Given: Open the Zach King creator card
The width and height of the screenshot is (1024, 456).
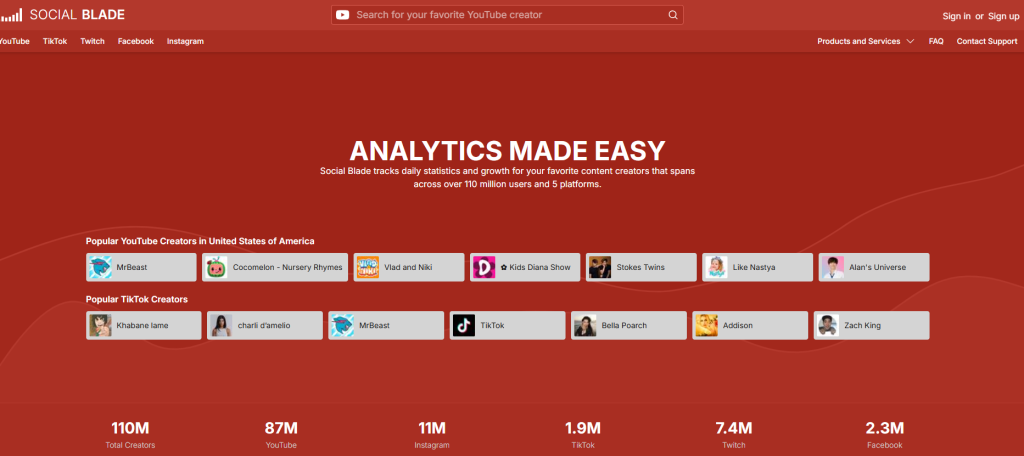Looking at the screenshot, I should [x=871, y=325].
